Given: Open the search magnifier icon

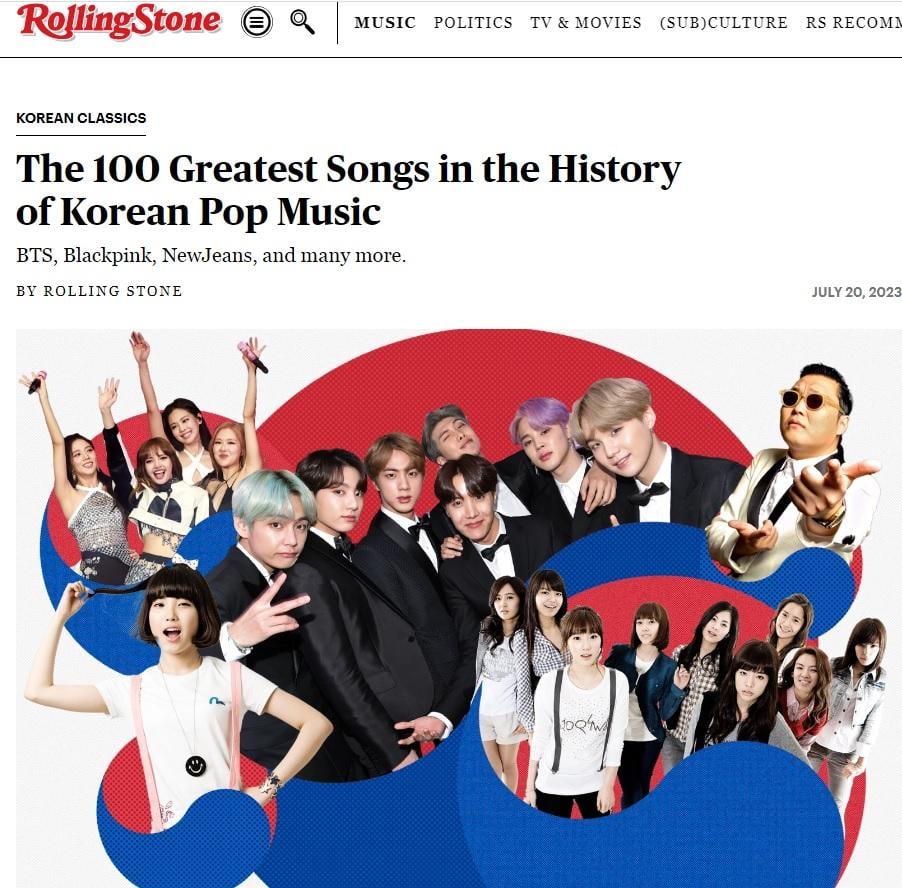Looking at the screenshot, I should pyautogui.click(x=303, y=22).
